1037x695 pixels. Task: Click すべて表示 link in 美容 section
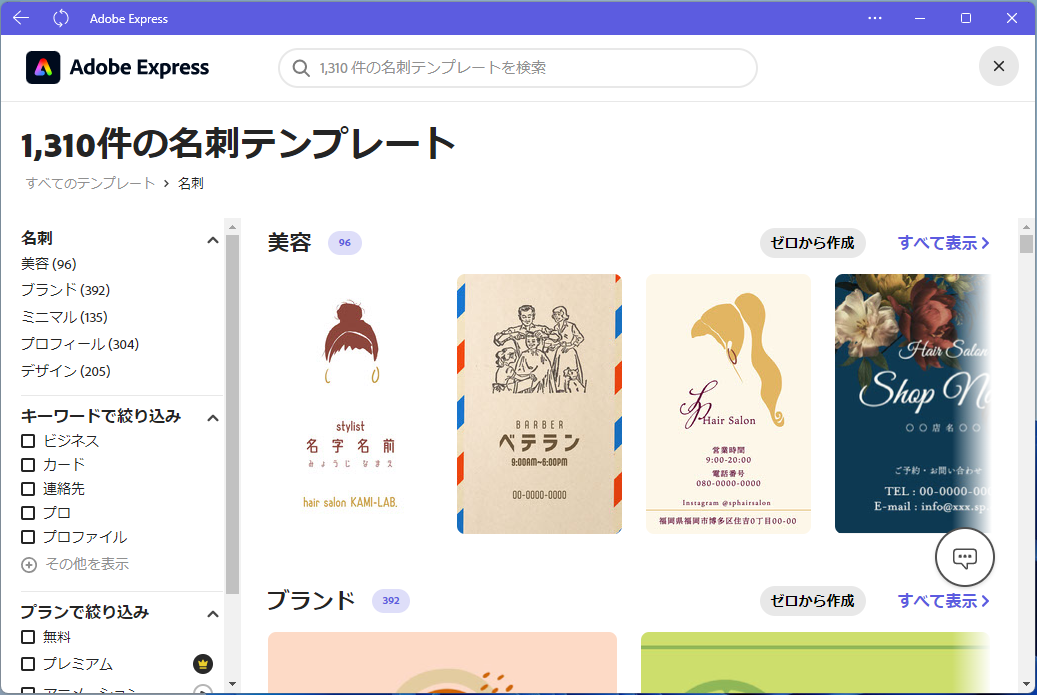point(944,243)
